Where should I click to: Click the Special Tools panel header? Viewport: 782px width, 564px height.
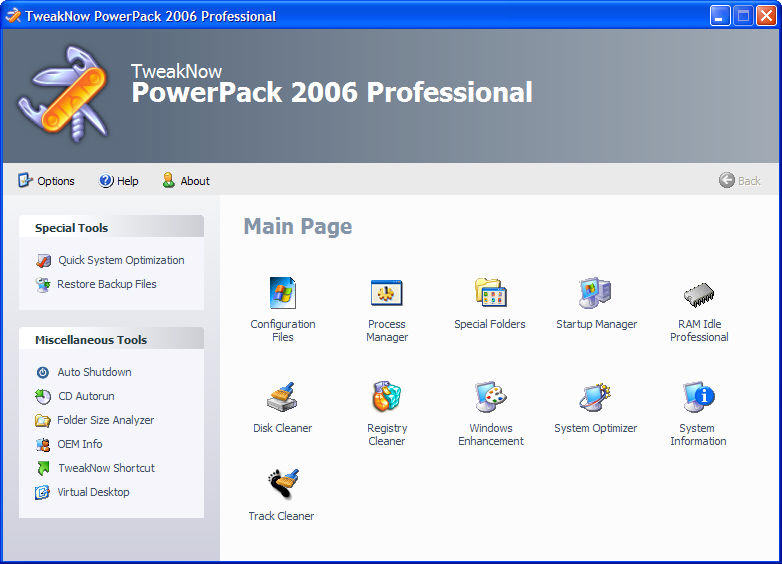click(111, 227)
